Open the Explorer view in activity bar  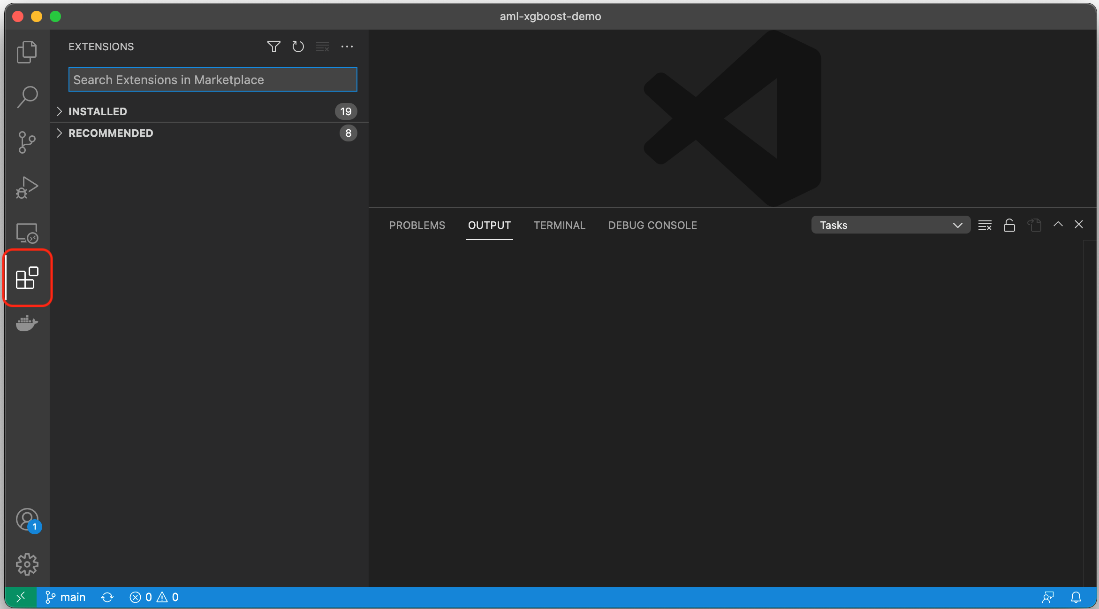27,52
